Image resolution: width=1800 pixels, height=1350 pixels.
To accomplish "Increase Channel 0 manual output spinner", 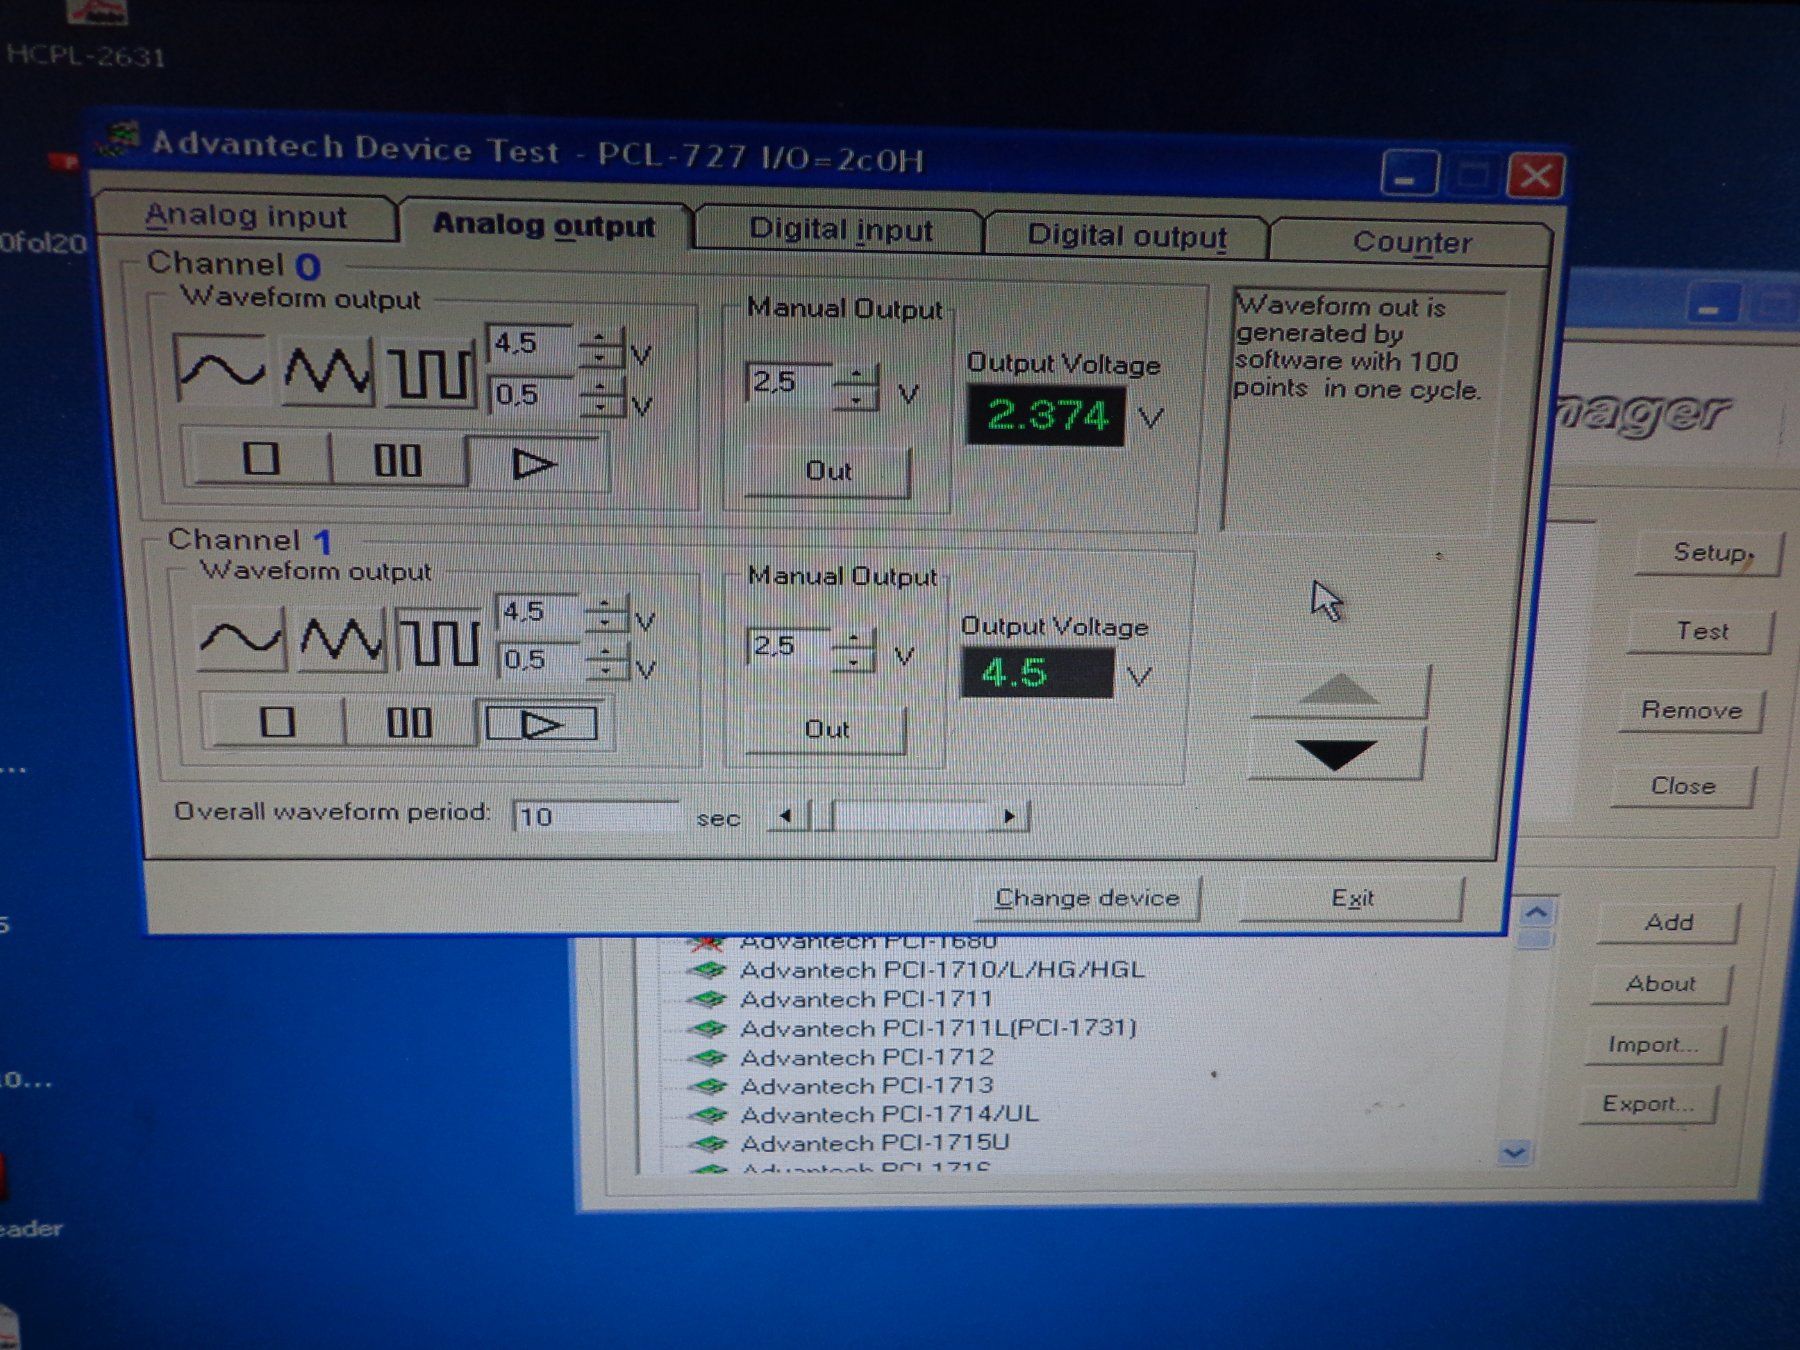I will [x=856, y=374].
